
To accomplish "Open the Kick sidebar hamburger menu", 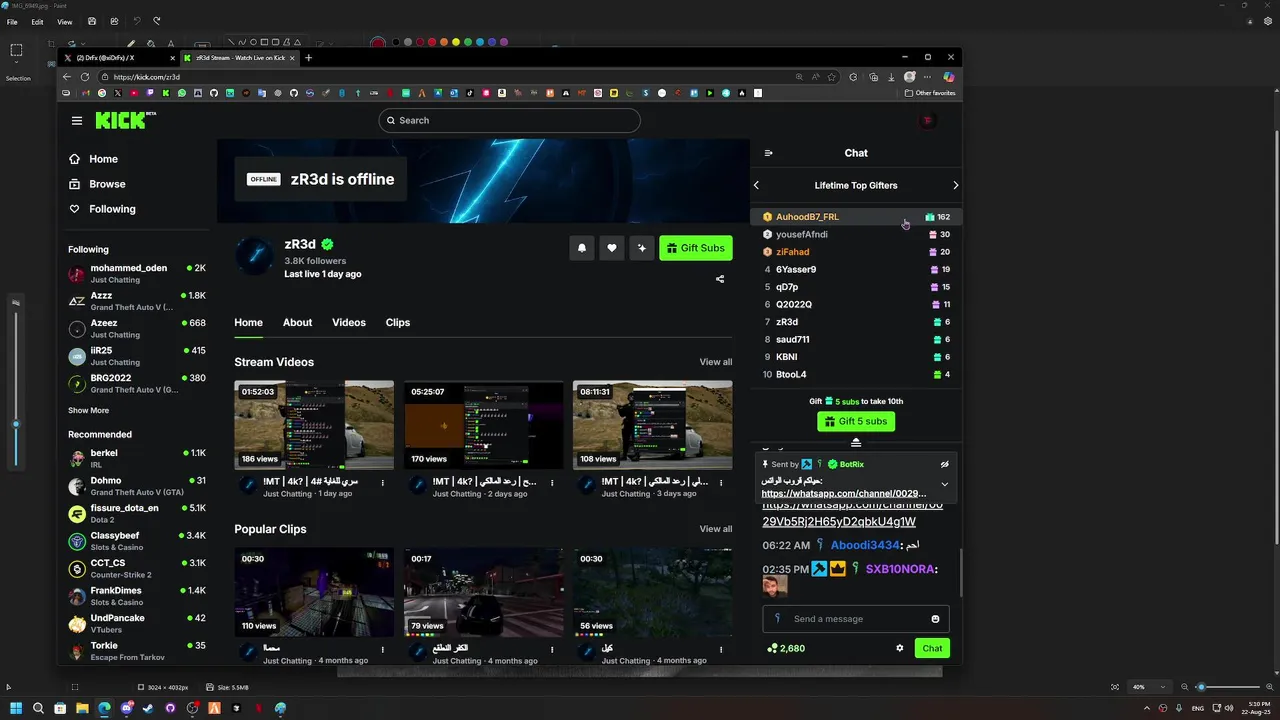I will (x=77, y=120).
